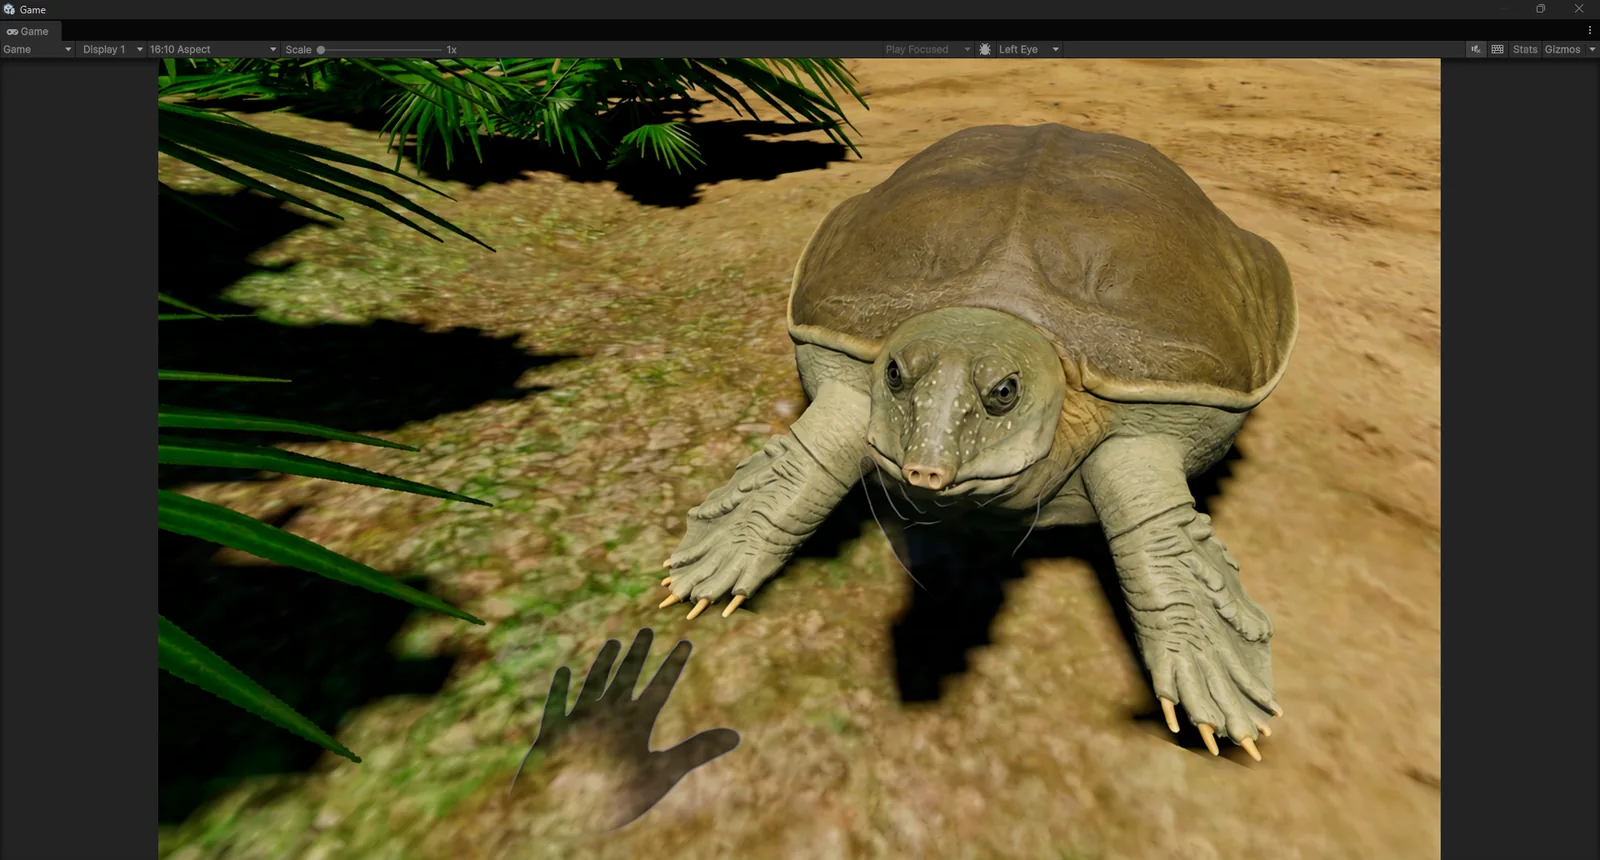The height and width of the screenshot is (860, 1600).
Task: Open the Display 1 dropdown
Action: [x=112, y=49]
